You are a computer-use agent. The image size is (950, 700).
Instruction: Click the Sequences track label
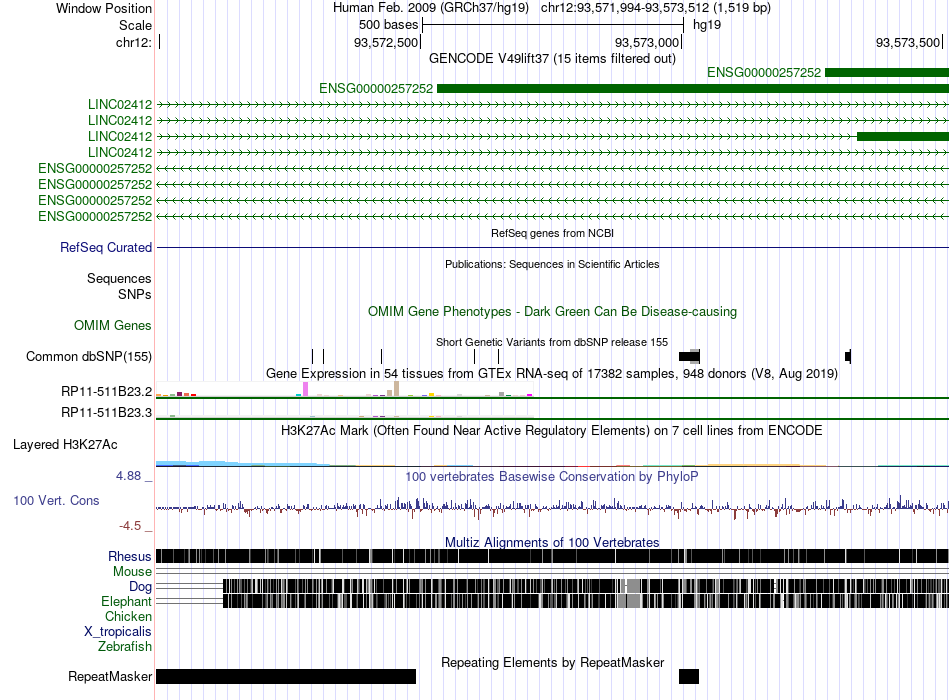coord(119,278)
